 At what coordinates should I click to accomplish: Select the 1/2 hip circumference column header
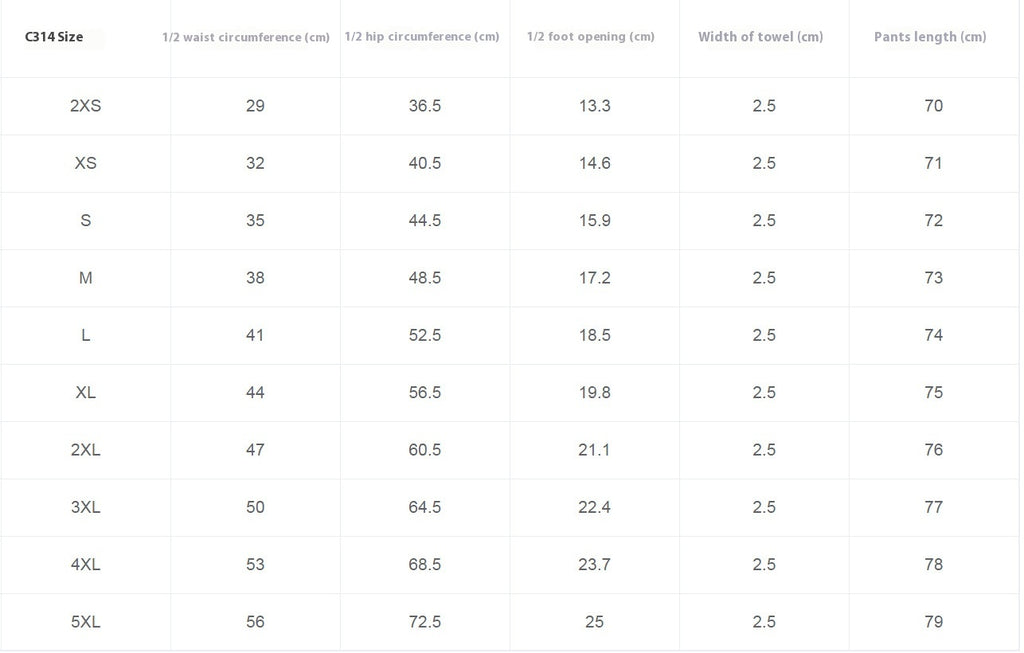pos(422,37)
